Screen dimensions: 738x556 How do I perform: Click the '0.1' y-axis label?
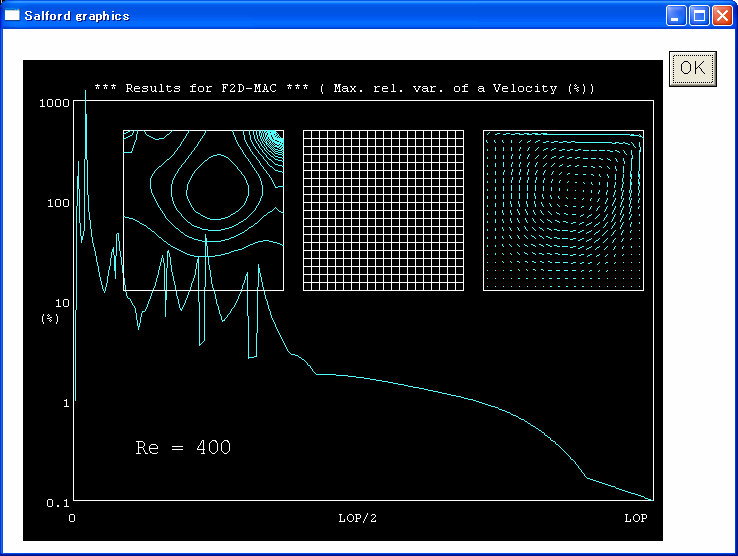click(x=58, y=503)
